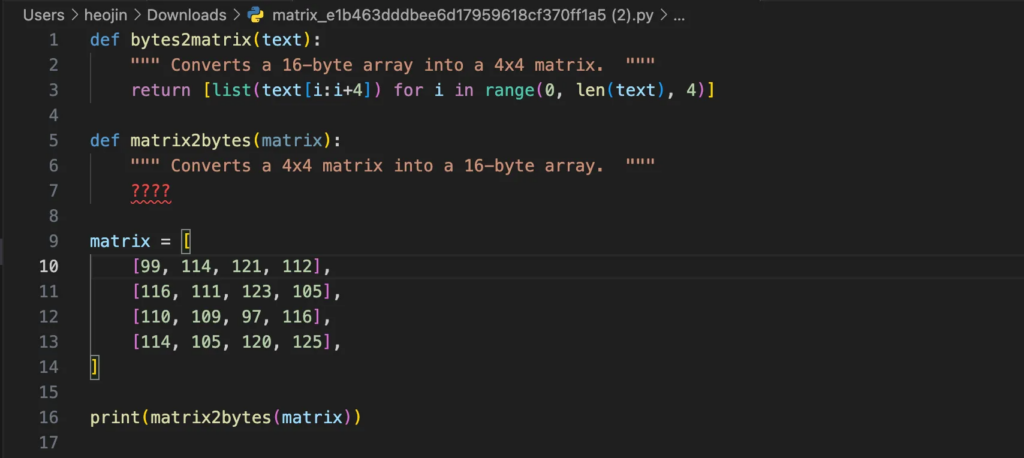Click the value 99 in first row

point(151,266)
